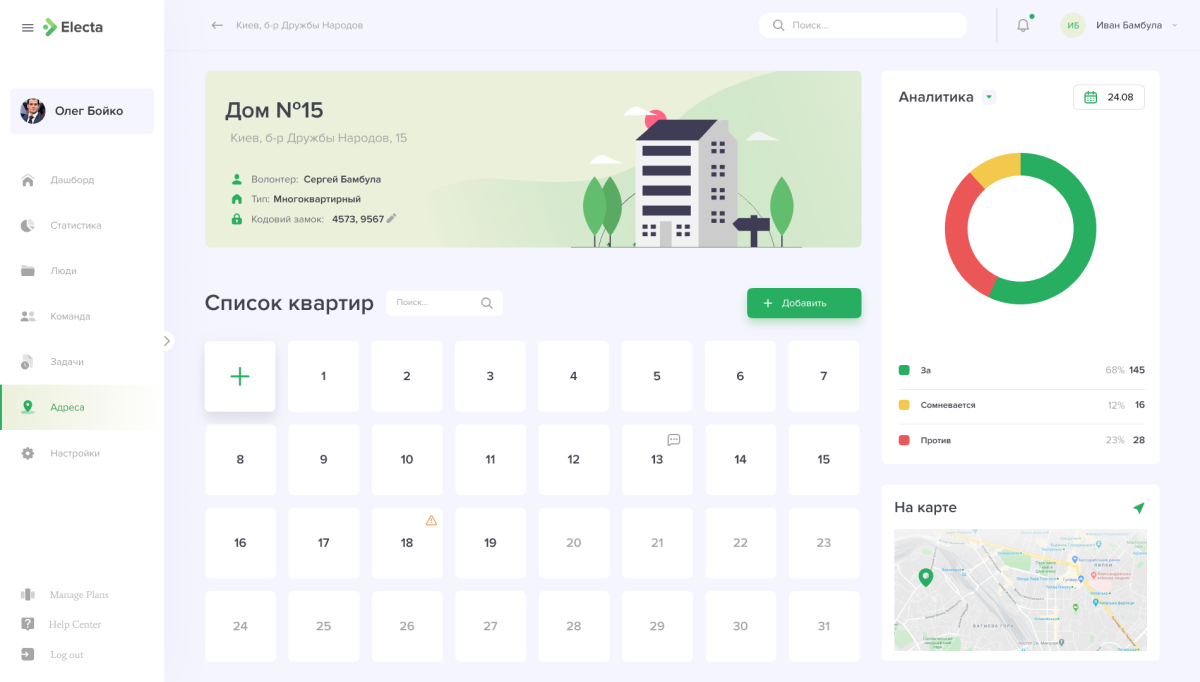Click the green За legend swatch
This screenshot has height=682, width=1200.
coord(904,370)
